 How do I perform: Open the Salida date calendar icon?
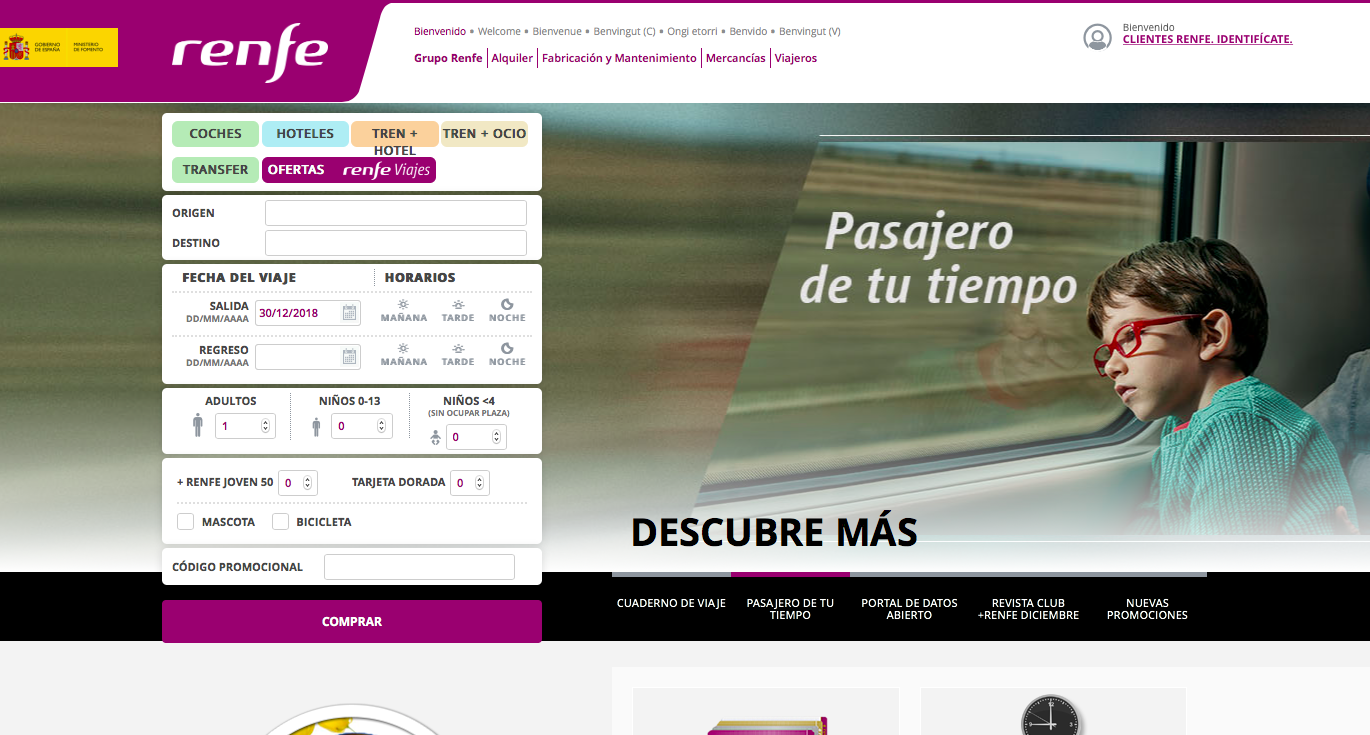(x=349, y=313)
